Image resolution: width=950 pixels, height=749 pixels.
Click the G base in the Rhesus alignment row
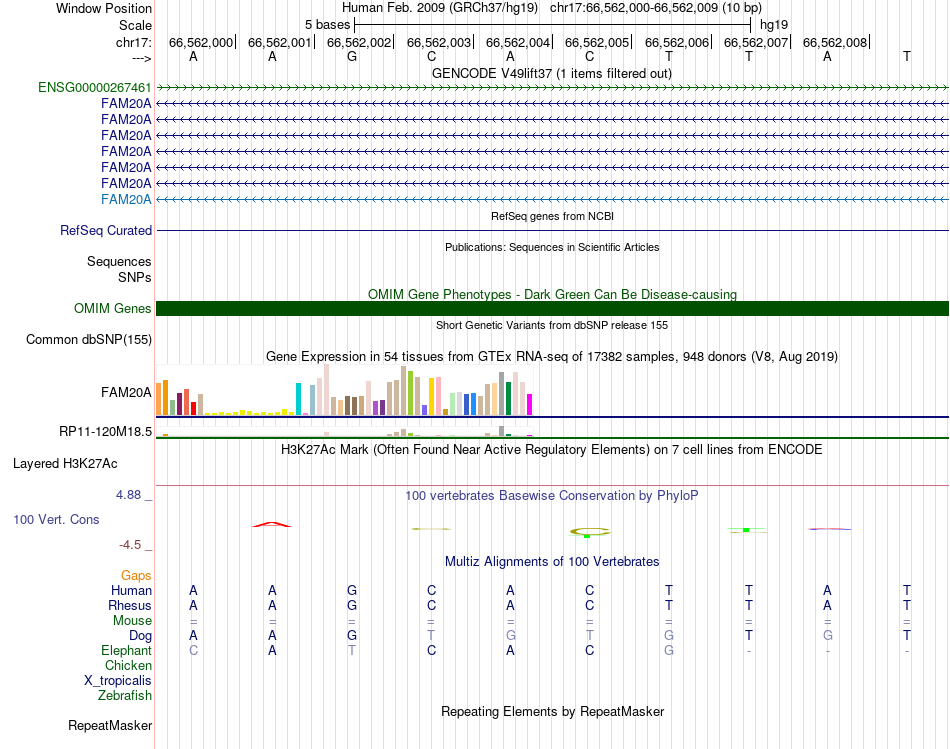(x=352, y=605)
